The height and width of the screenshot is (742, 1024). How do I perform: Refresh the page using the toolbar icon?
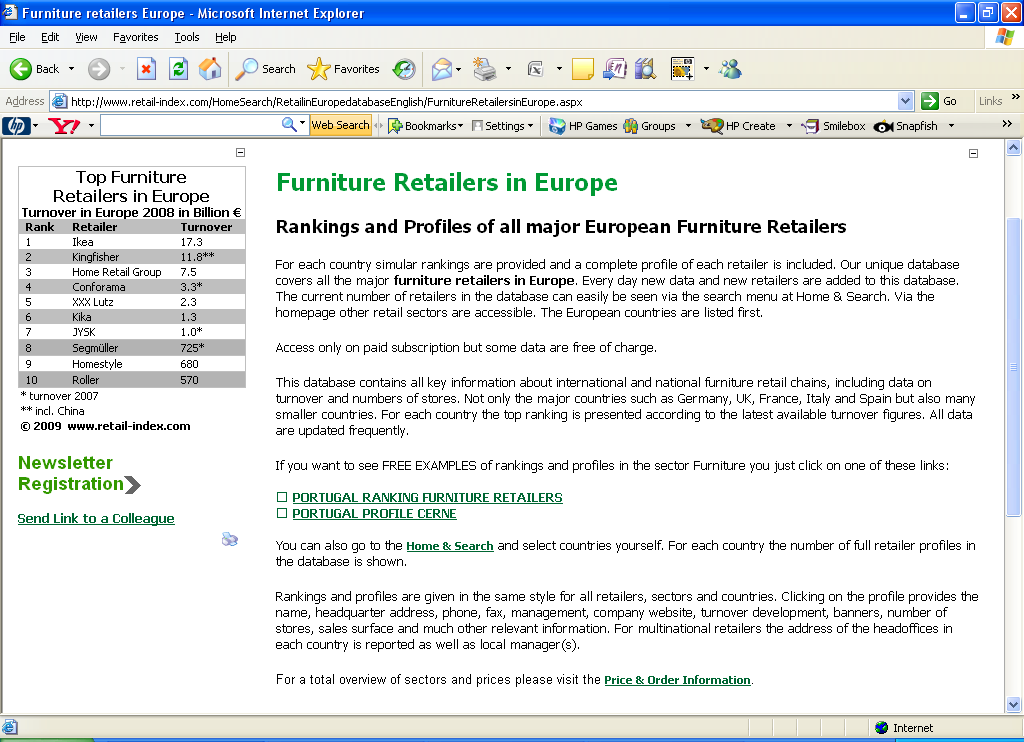(x=178, y=69)
